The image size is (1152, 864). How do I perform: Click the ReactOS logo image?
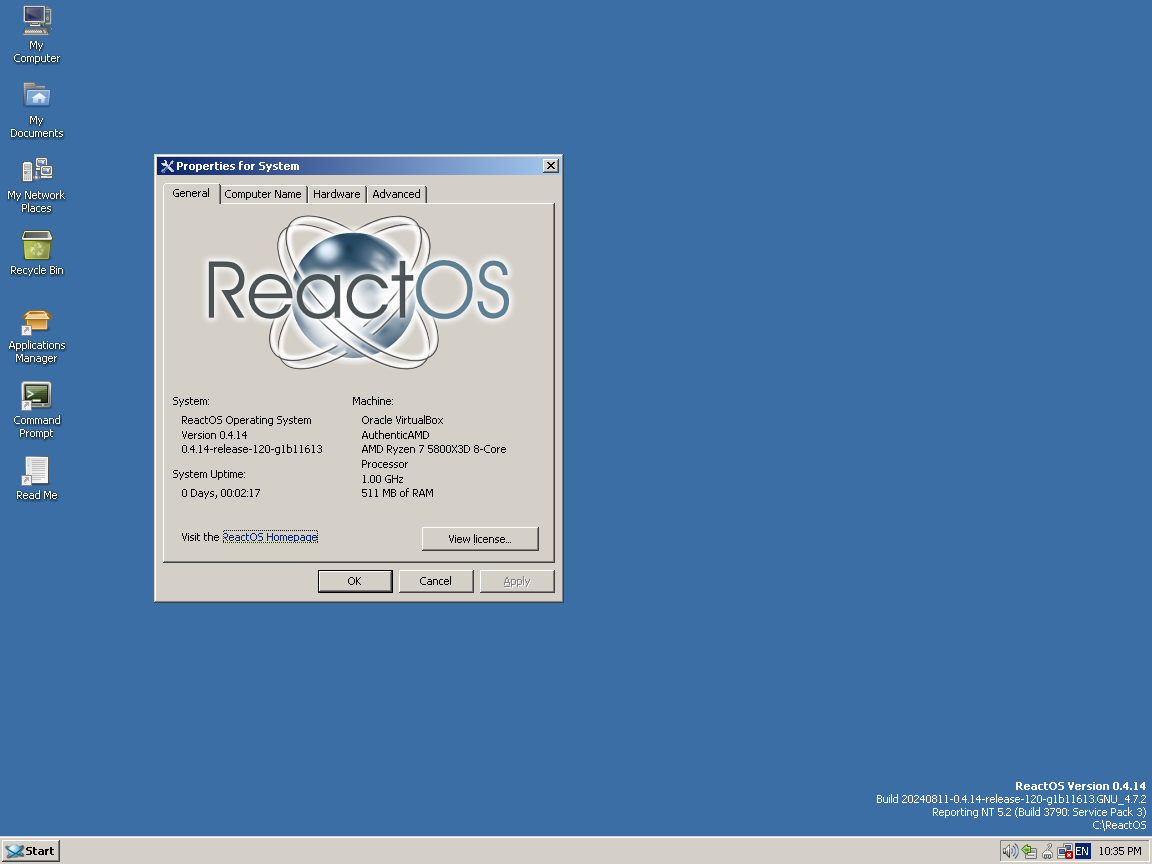pyautogui.click(x=359, y=292)
